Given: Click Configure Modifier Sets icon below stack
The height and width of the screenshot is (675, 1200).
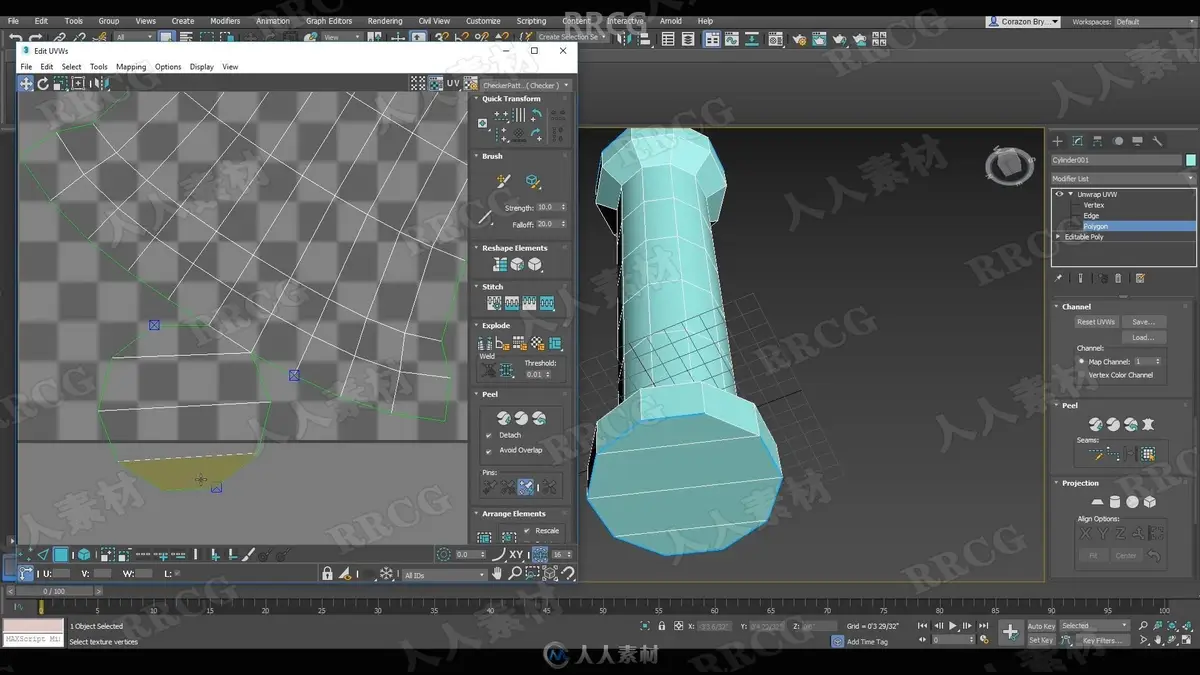Looking at the screenshot, I should click(1140, 278).
